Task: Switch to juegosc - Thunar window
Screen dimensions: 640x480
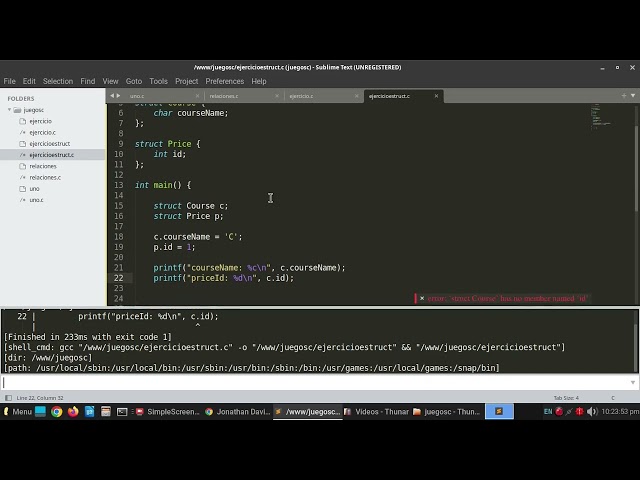Action: tap(447, 412)
